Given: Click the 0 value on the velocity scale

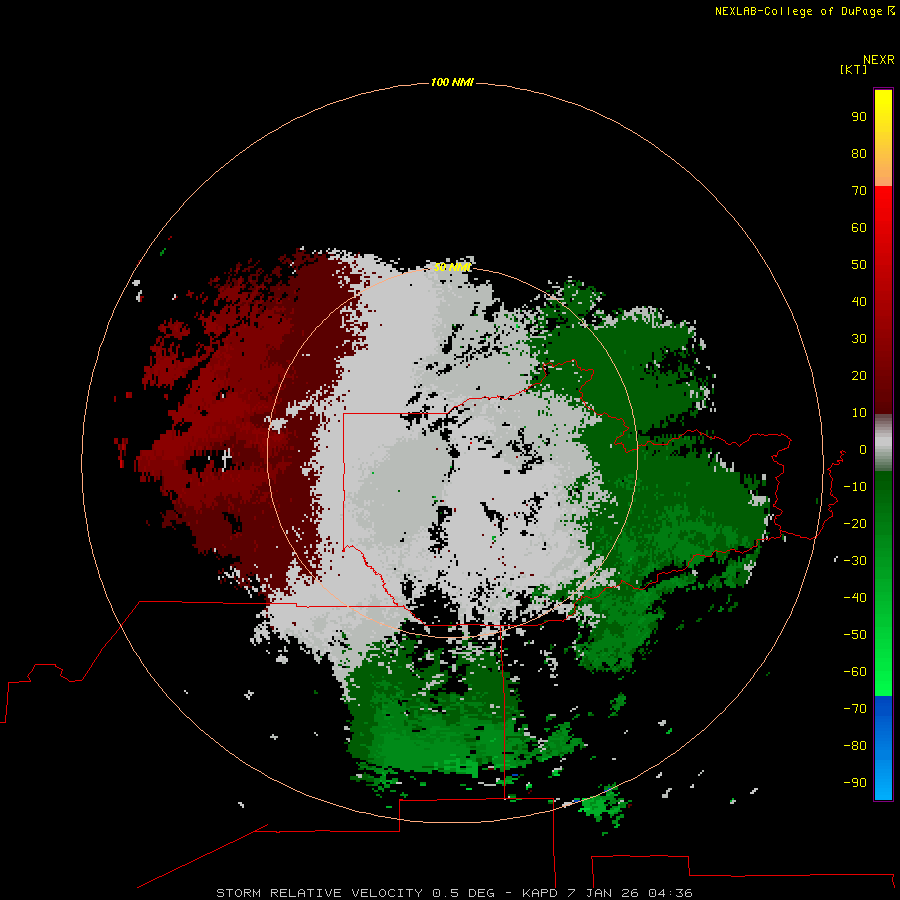Looking at the screenshot, I should tap(863, 449).
